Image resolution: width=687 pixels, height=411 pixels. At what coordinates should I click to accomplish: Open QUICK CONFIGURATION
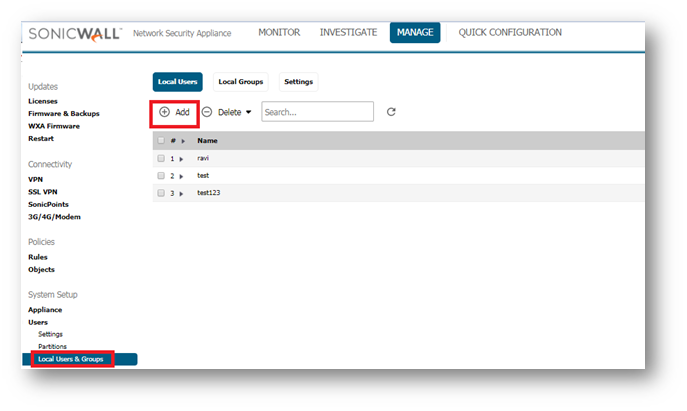pos(510,33)
